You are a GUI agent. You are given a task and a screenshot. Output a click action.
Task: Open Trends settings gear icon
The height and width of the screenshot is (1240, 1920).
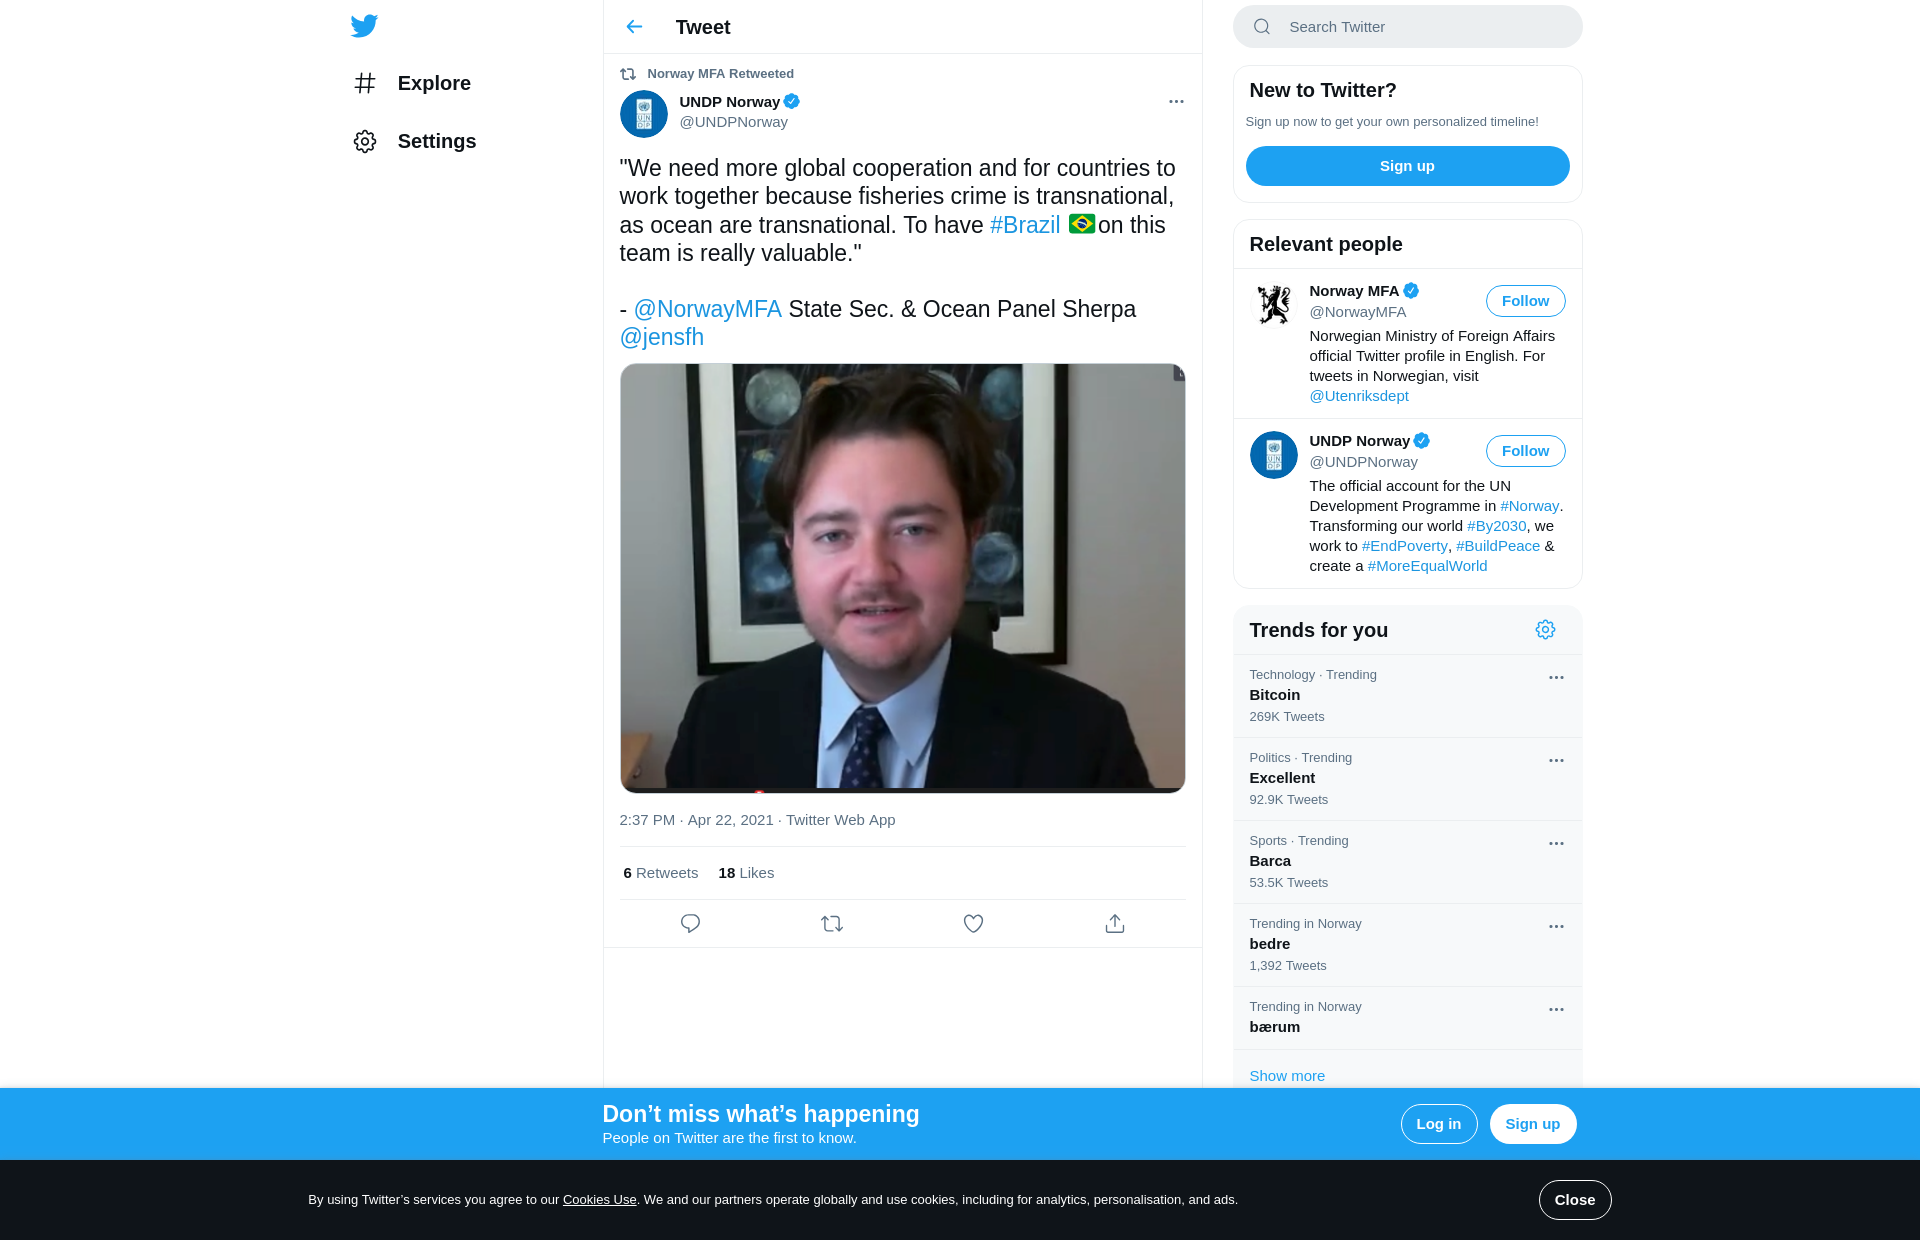click(1545, 630)
